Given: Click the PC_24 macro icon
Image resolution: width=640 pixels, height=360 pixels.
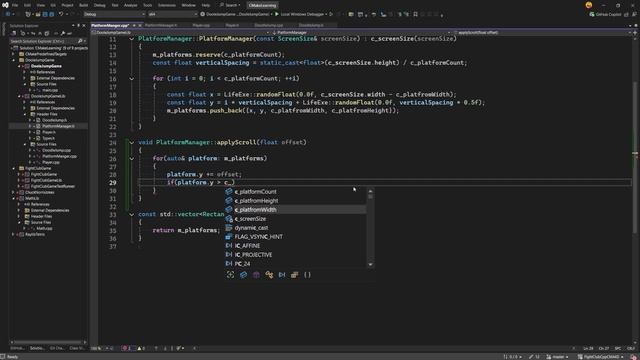Looking at the screenshot, I should [229, 264].
